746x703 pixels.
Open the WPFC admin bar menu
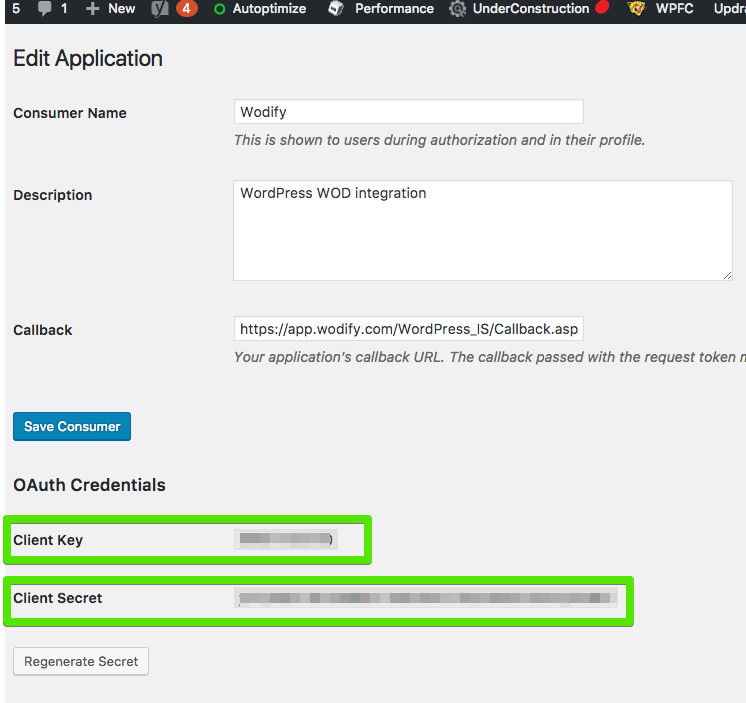(674, 9)
